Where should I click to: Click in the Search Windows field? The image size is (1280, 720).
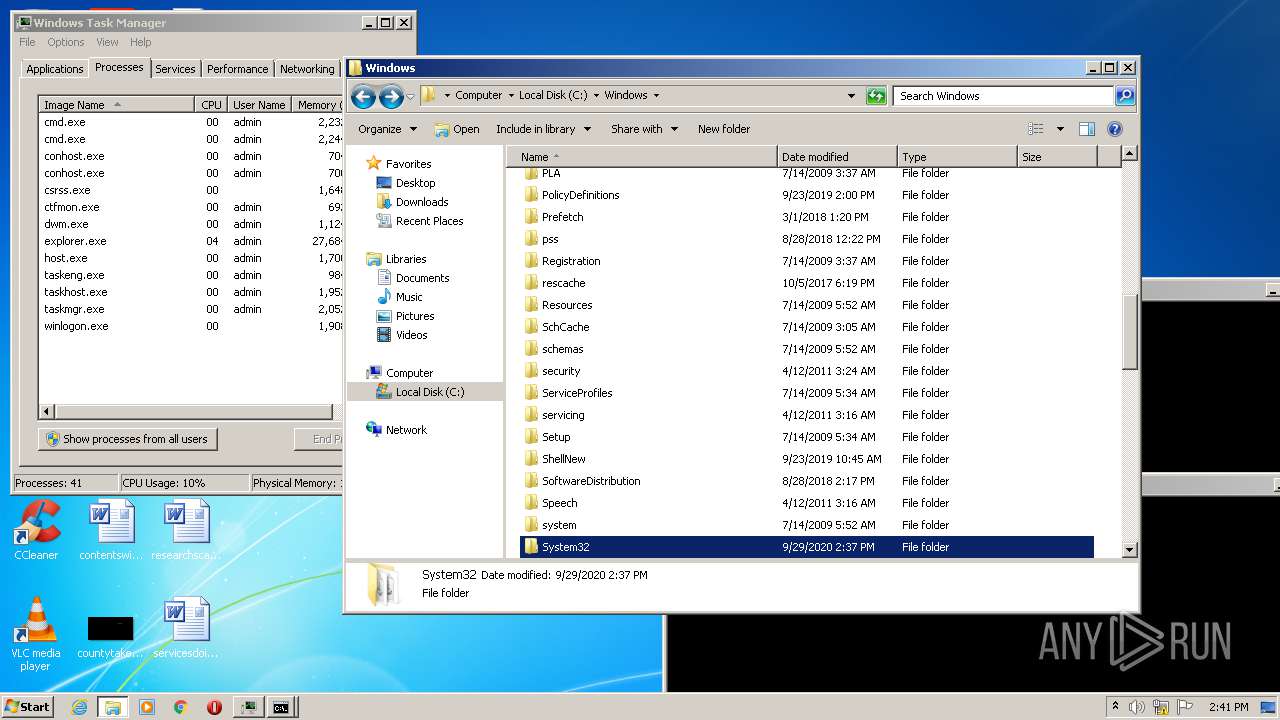(1003, 96)
